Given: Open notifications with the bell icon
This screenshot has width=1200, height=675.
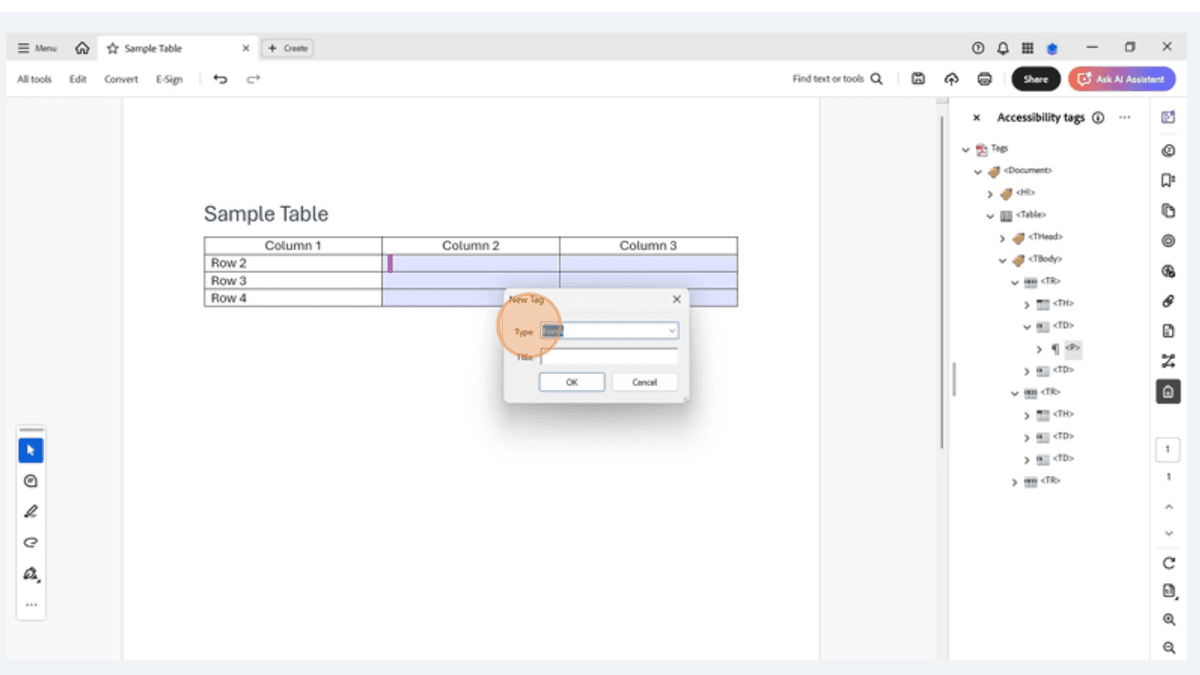Looking at the screenshot, I should 1002,47.
